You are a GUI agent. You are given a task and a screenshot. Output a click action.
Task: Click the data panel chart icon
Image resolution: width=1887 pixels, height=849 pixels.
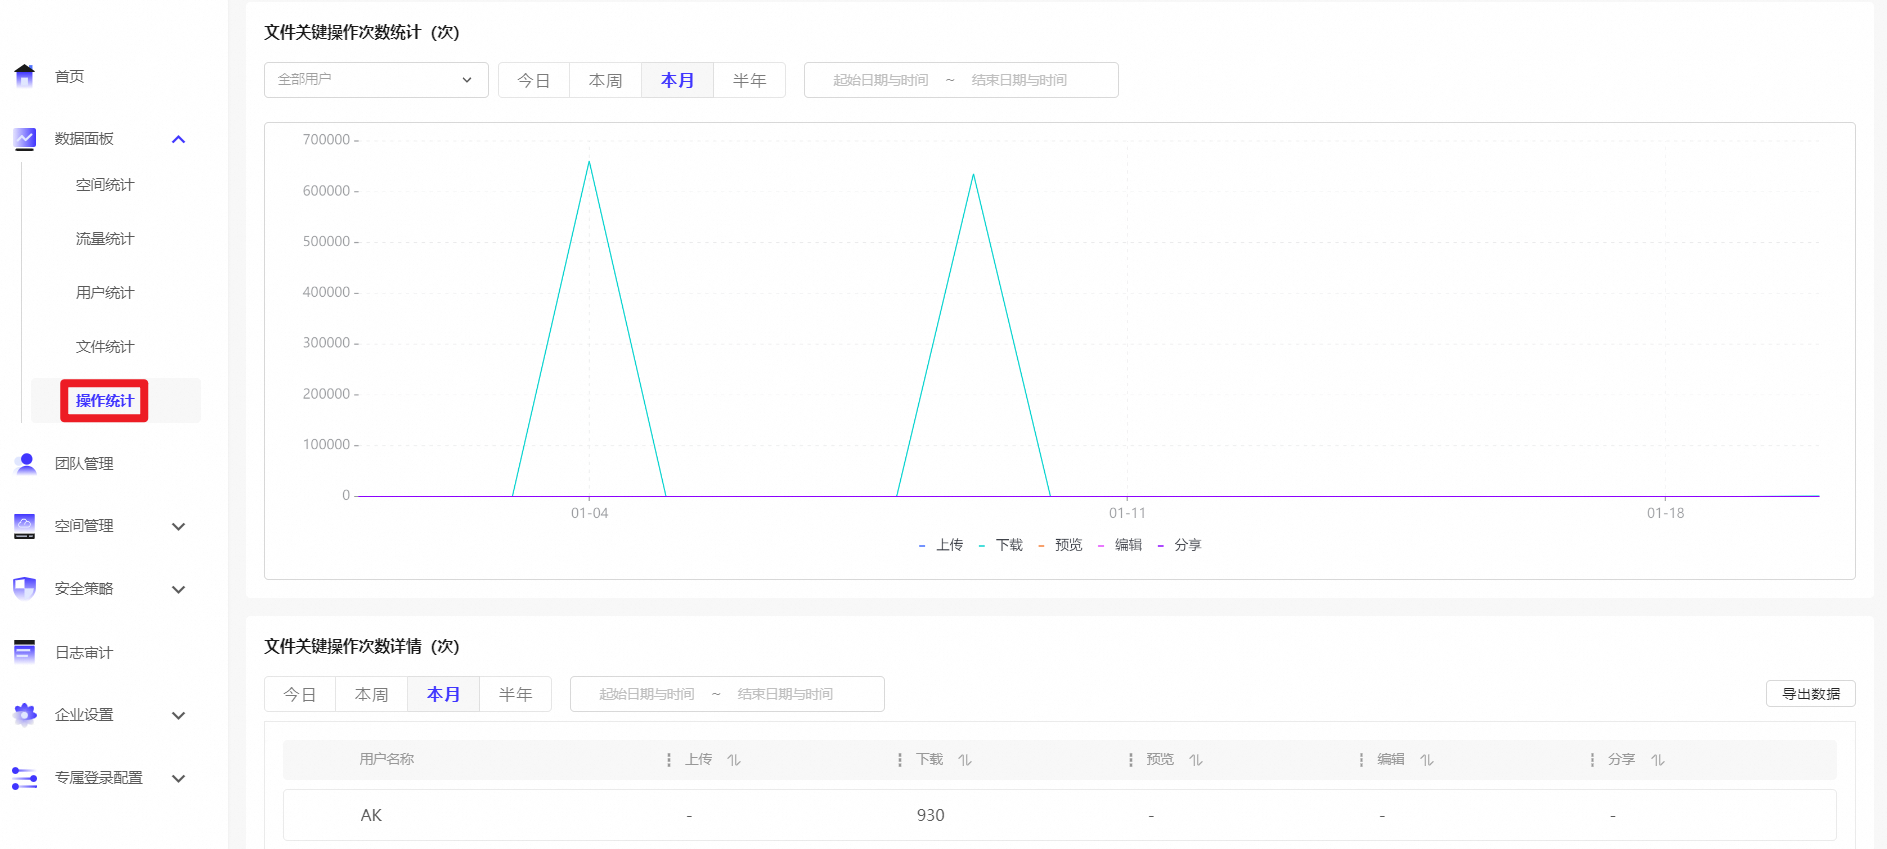tap(25, 138)
